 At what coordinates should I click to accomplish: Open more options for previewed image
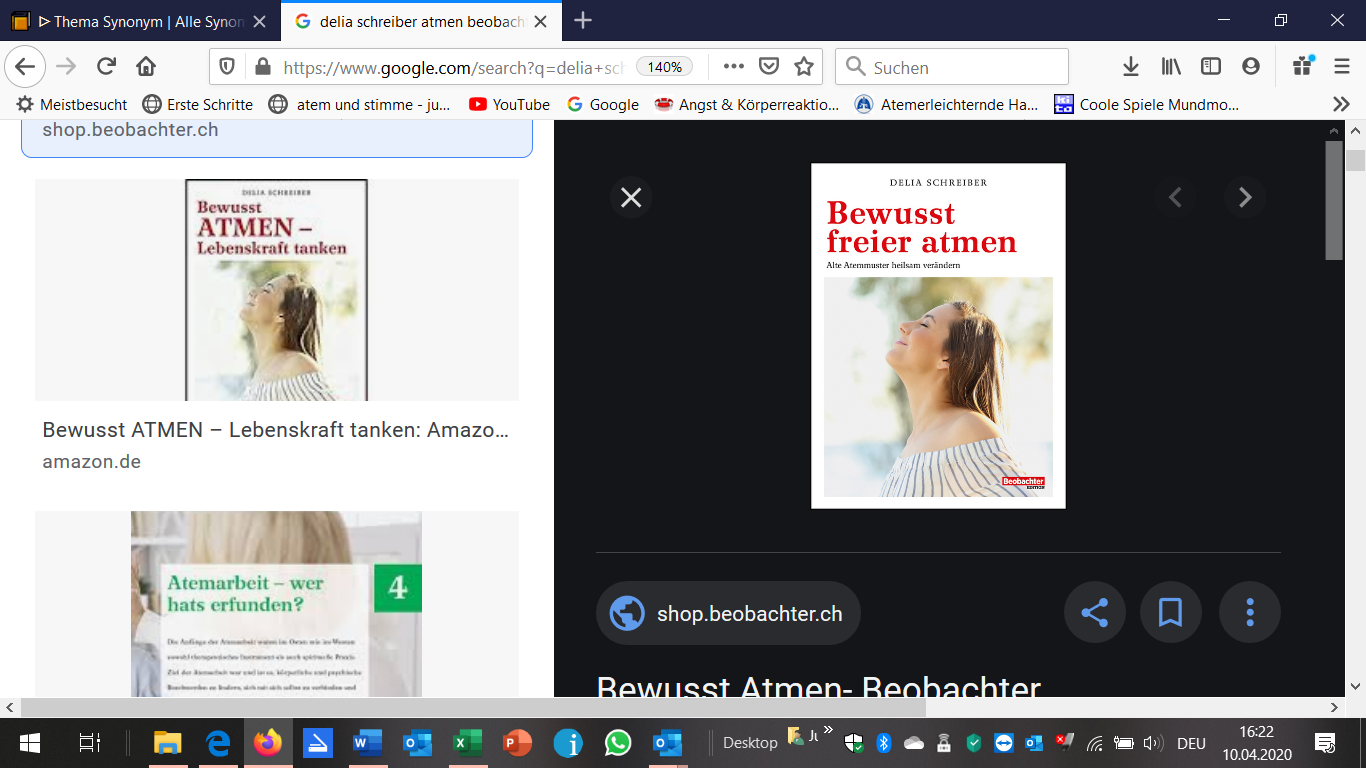point(1249,612)
